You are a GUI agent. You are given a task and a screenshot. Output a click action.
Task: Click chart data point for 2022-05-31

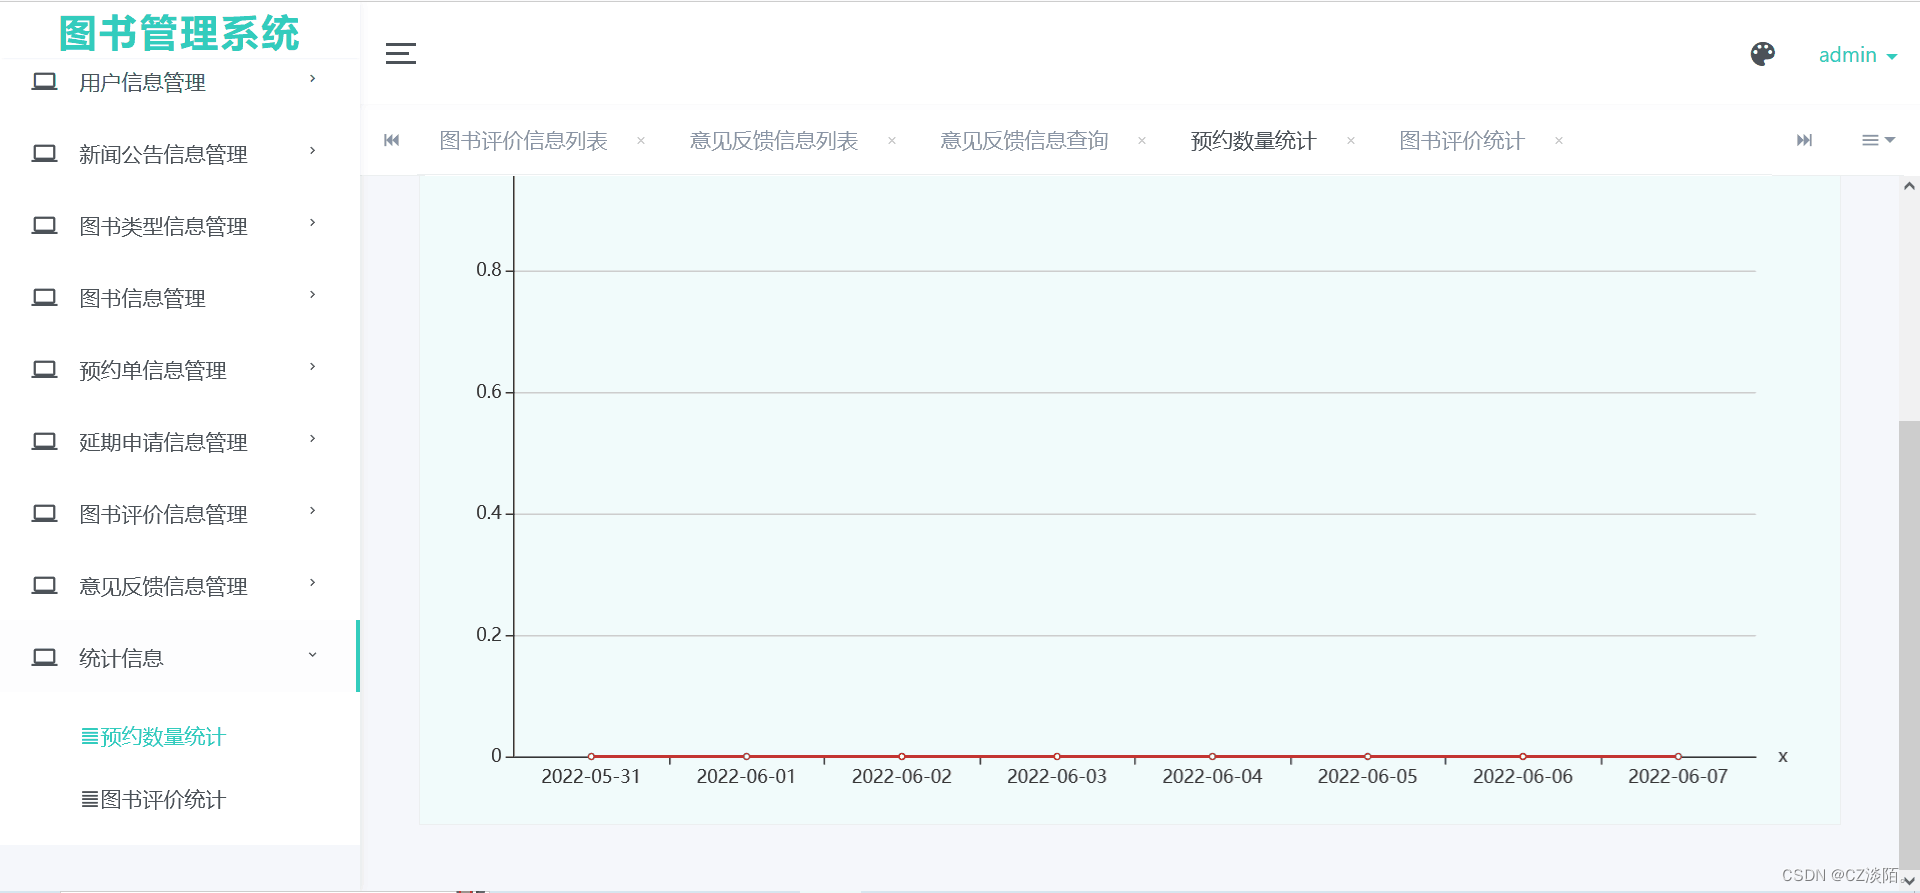591,756
